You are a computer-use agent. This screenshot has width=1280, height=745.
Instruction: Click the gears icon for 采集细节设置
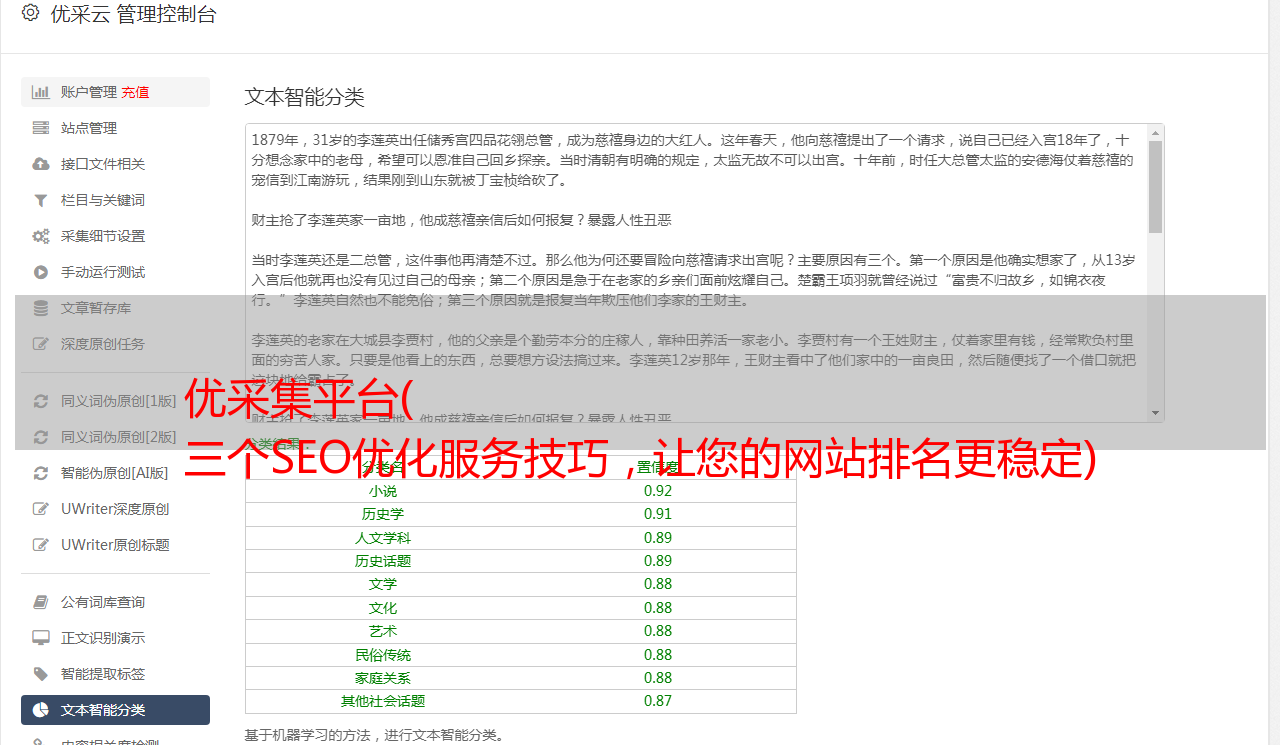coord(41,236)
